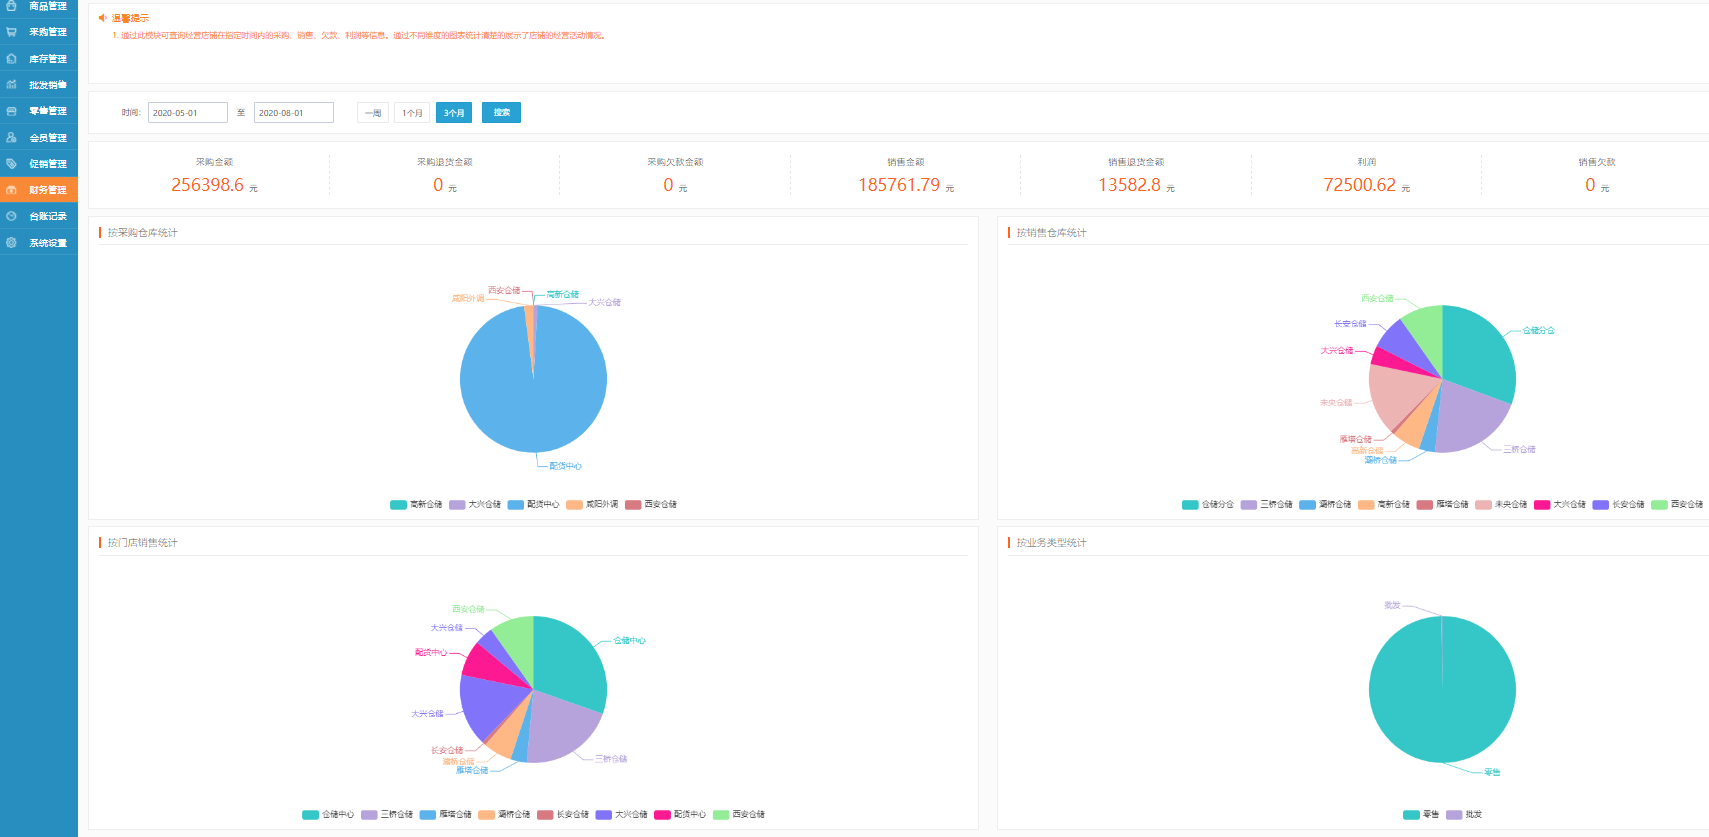Click the store icon beside 零售管理
Image resolution: width=1709 pixels, height=837 pixels.
[x=11, y=111]
